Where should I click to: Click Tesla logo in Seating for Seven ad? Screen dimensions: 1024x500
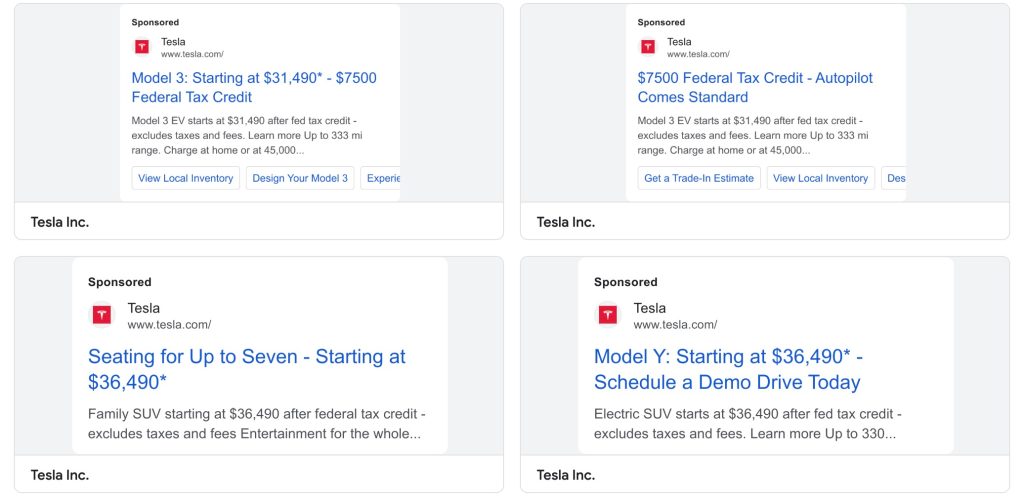pos(102,315)
